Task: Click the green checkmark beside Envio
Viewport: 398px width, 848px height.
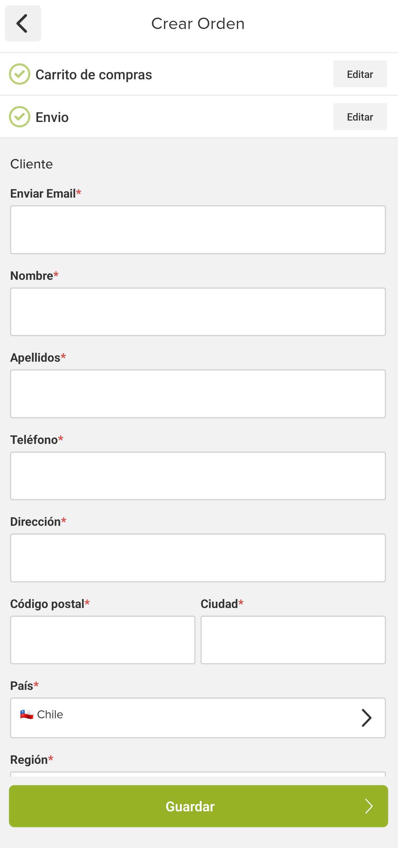Action: pos(19,117)
